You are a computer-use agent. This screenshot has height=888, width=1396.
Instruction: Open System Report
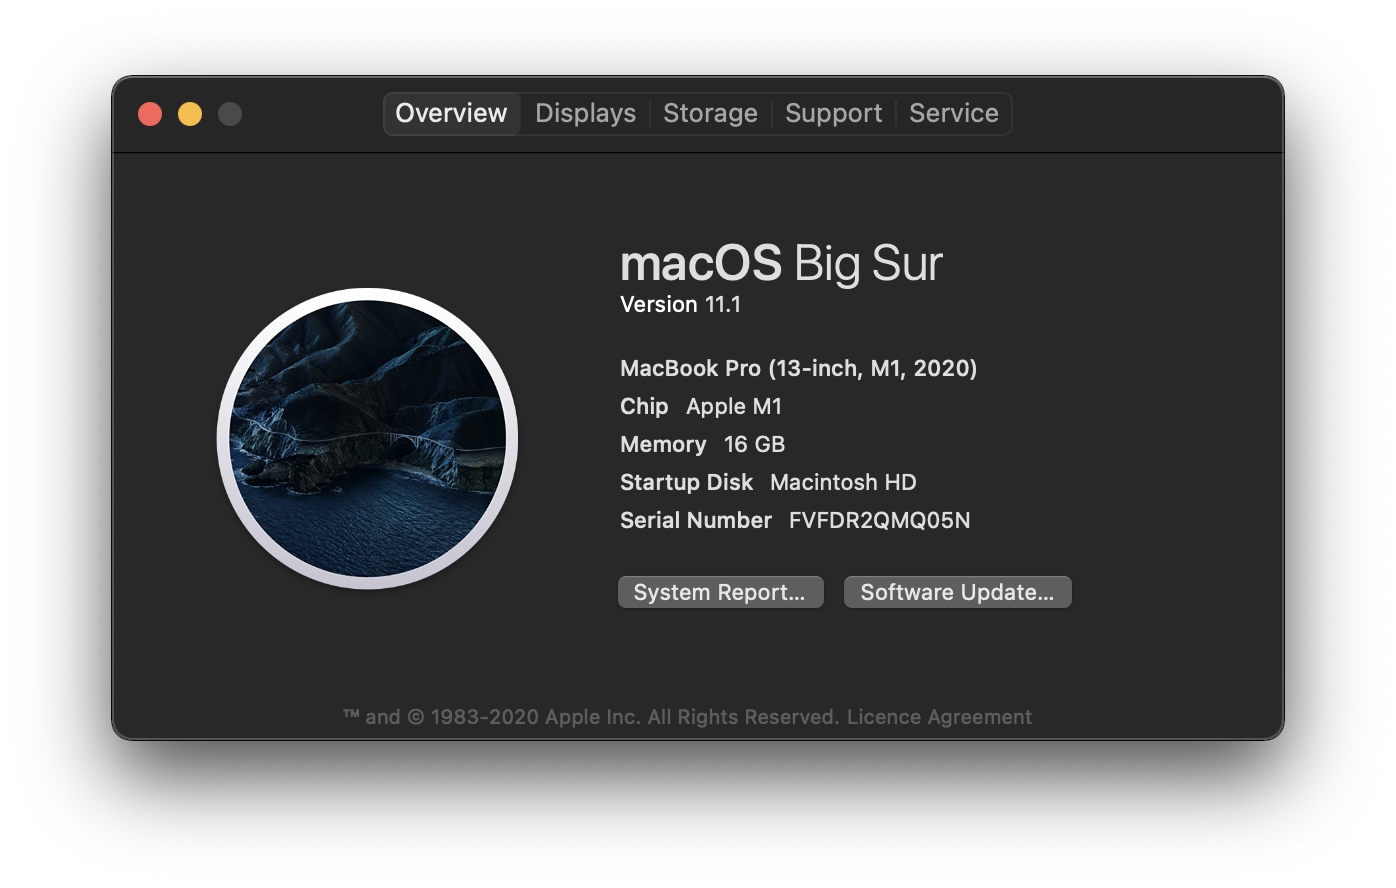click(x=720, y=591)
